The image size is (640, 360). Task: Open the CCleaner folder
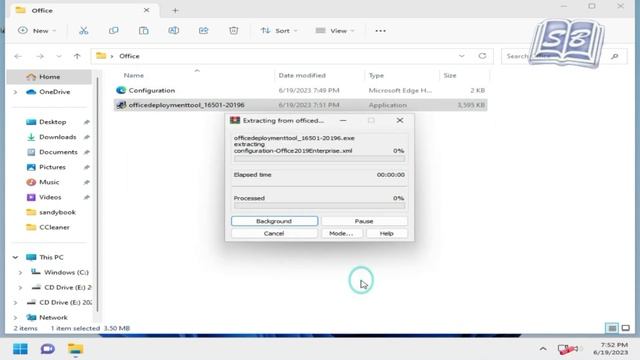coord(54,227)
